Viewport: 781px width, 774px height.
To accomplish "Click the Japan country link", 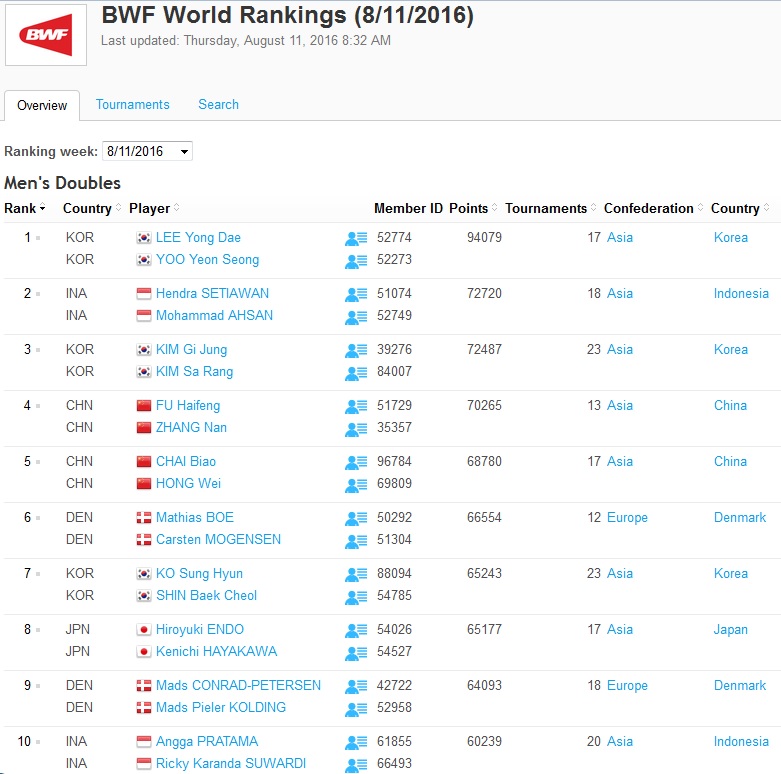I will (x=730, y=630).
